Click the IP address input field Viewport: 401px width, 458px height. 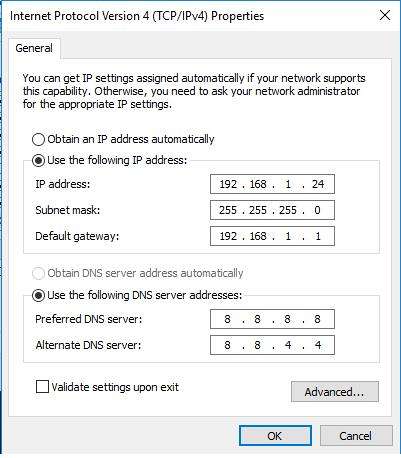272,184
